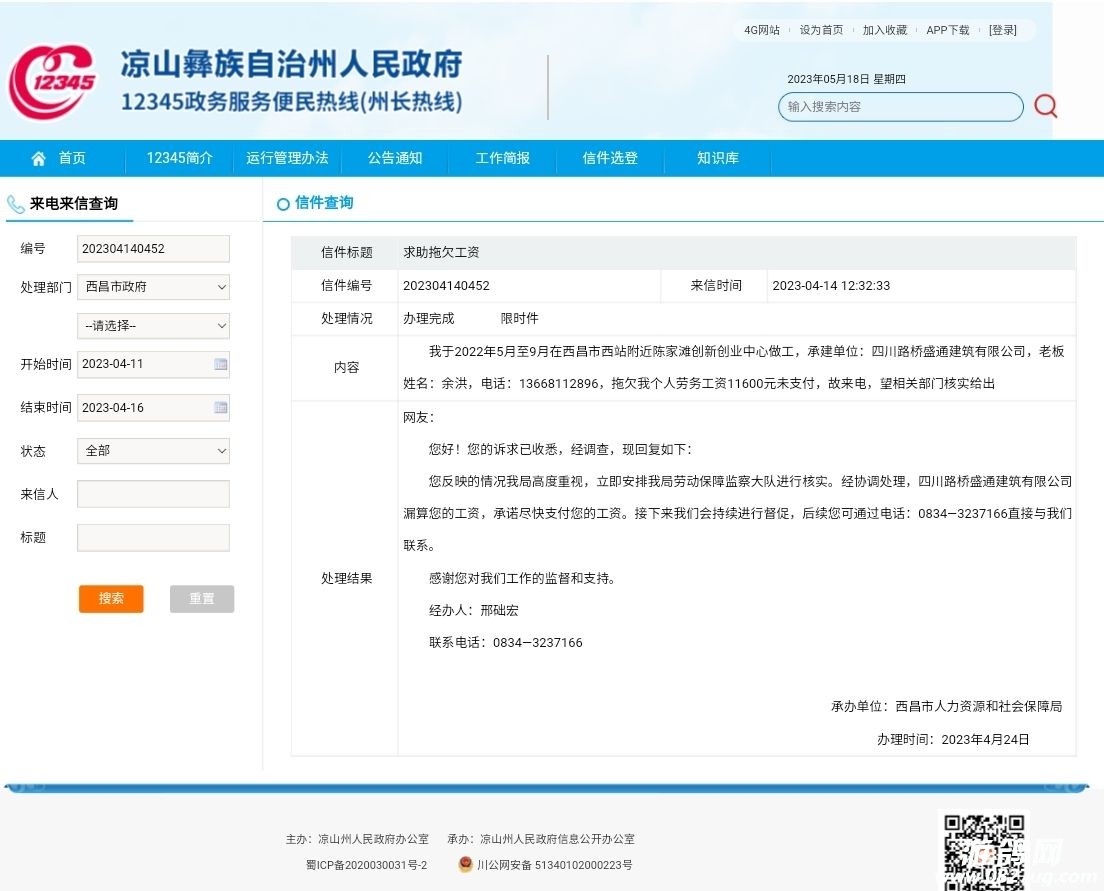Expand the 处理部门 dropdown showing 西昌市政府

pos(153,287)
